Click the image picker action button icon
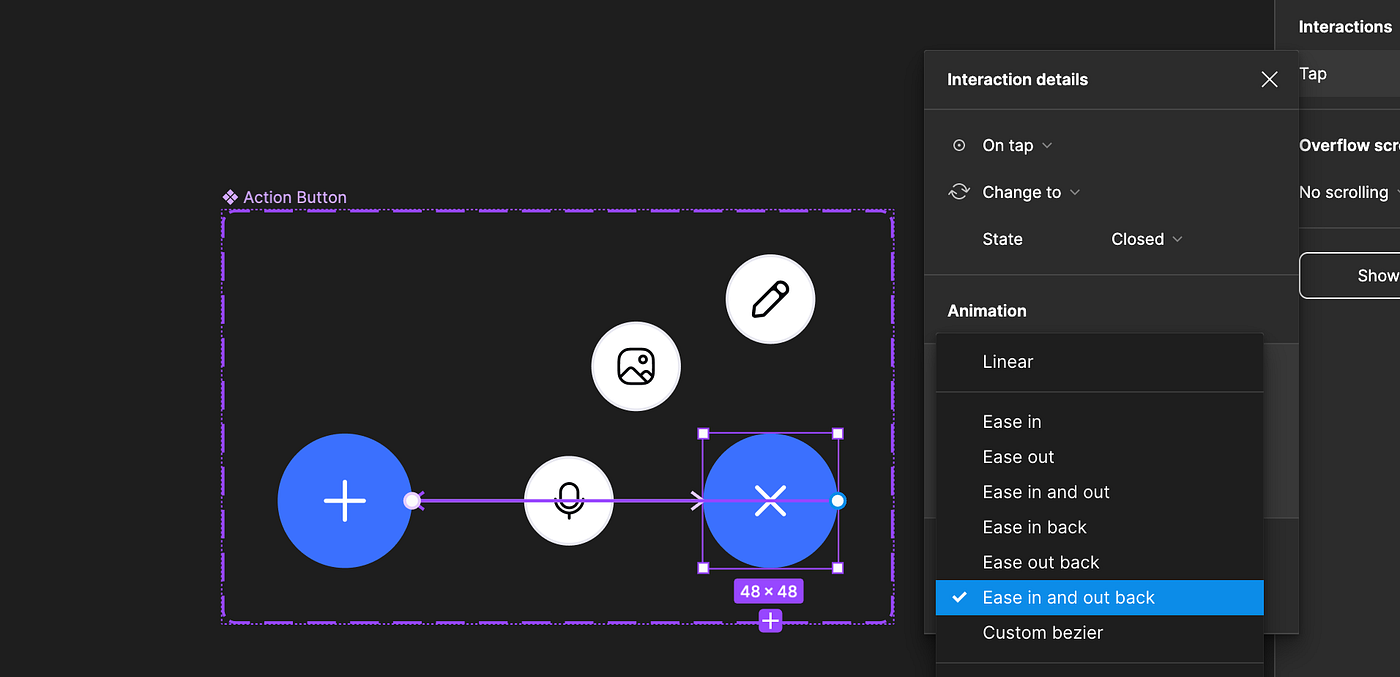 pos(636,366)
